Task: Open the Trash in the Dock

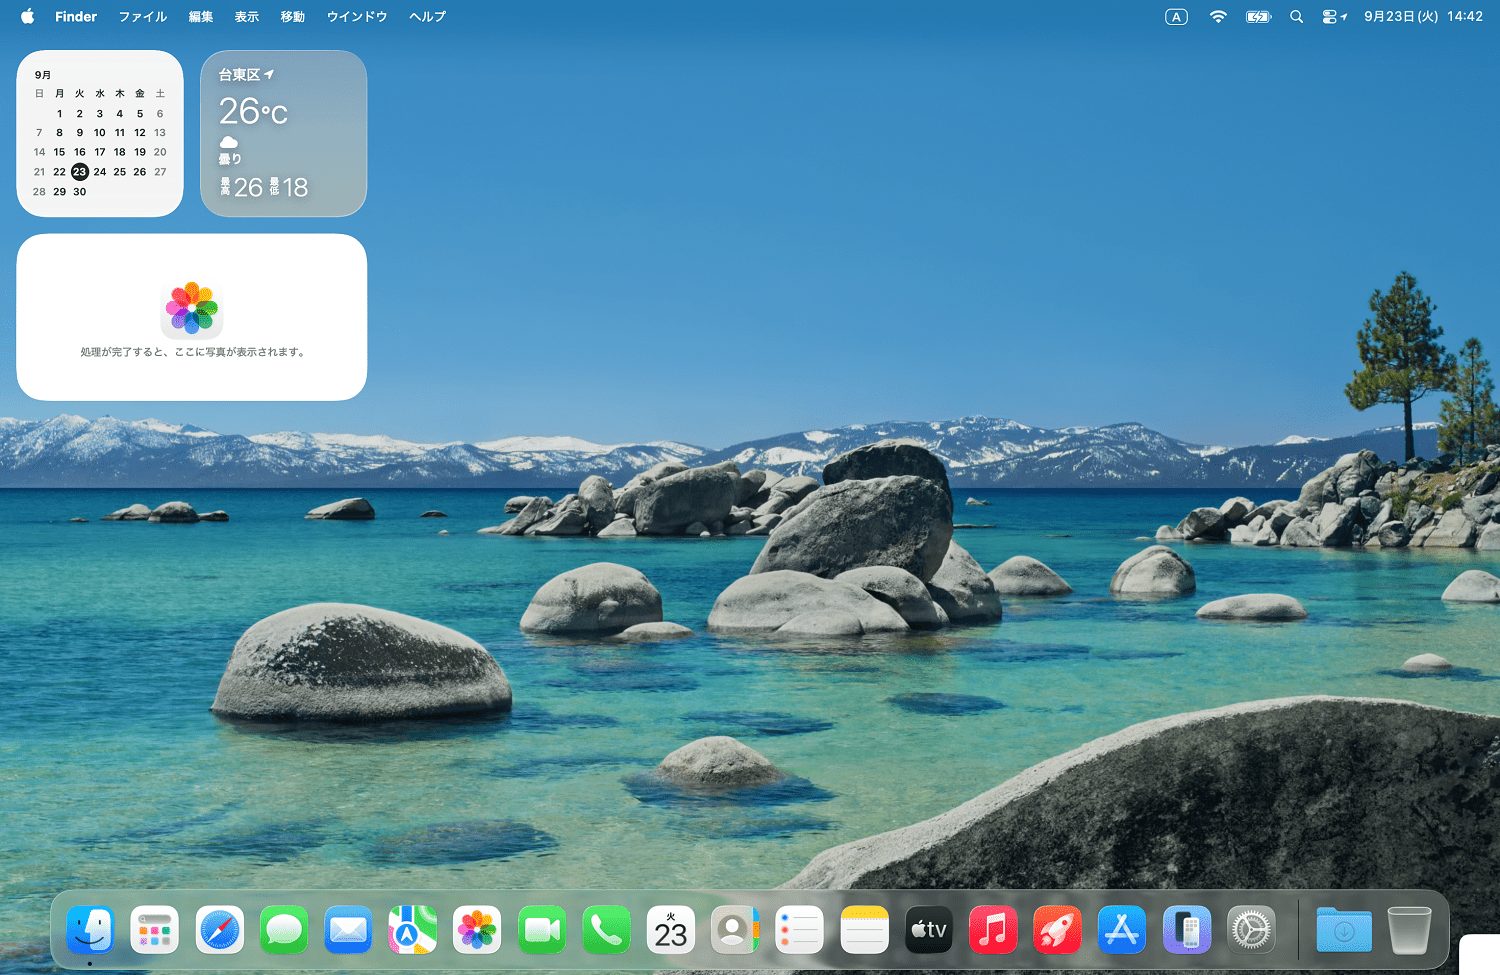Action: click(1409, 930)
